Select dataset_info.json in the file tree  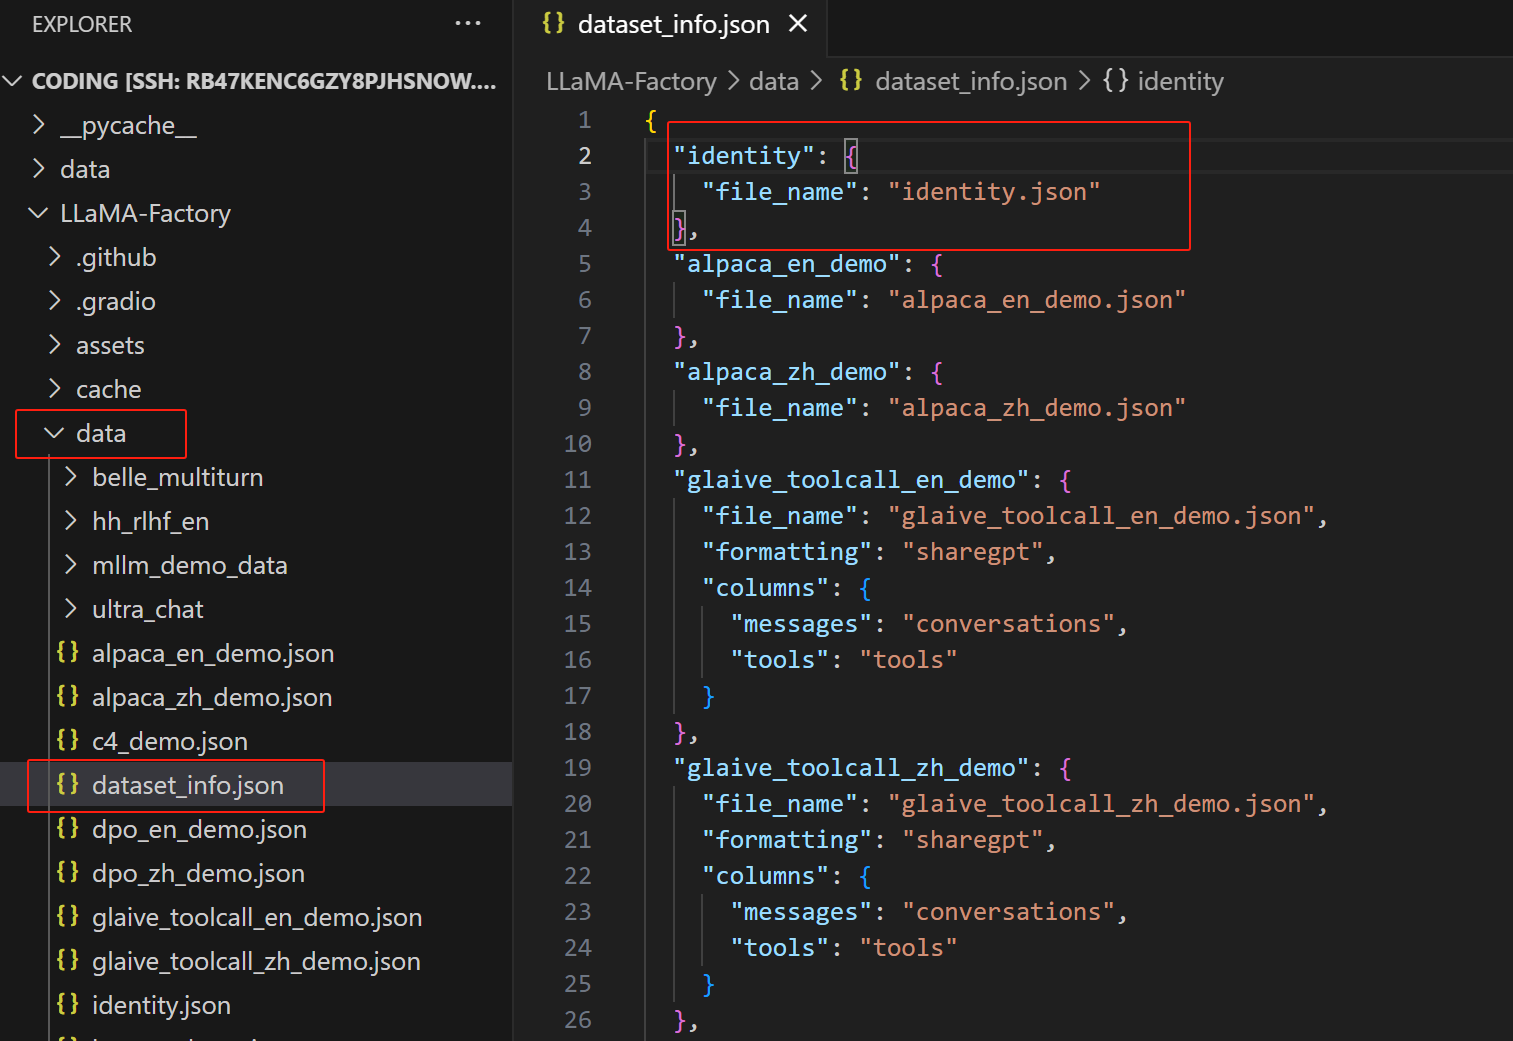pos(188,785)
